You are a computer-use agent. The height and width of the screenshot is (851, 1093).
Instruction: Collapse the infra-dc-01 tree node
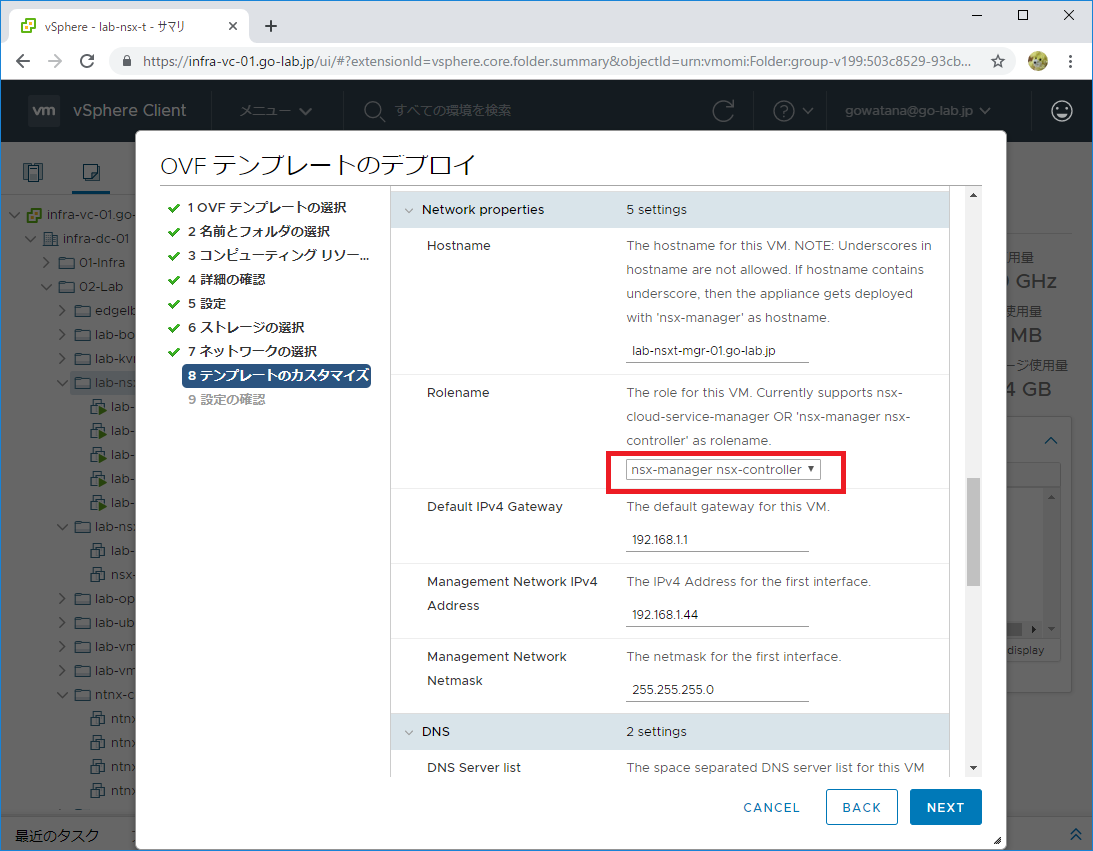31,239
